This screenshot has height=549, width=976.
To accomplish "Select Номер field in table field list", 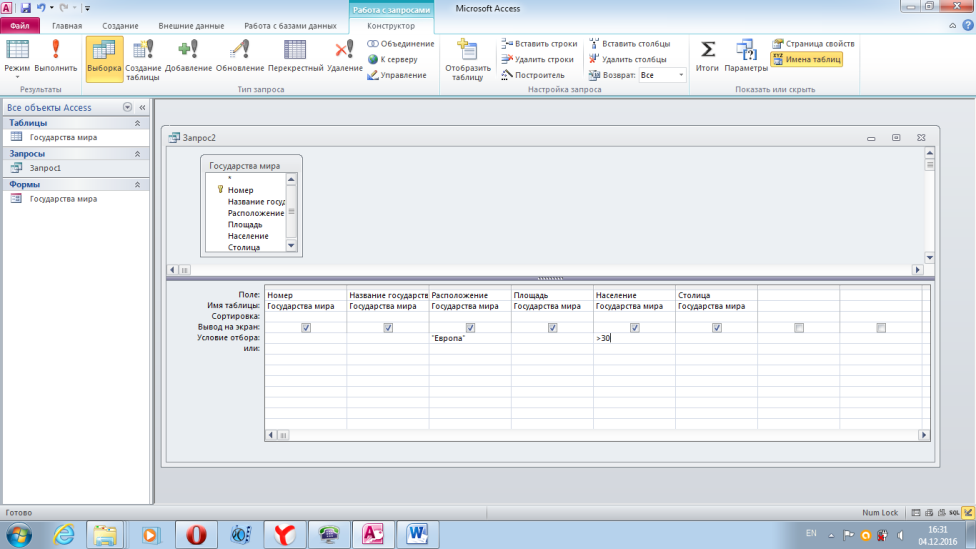I will (240, 190).
